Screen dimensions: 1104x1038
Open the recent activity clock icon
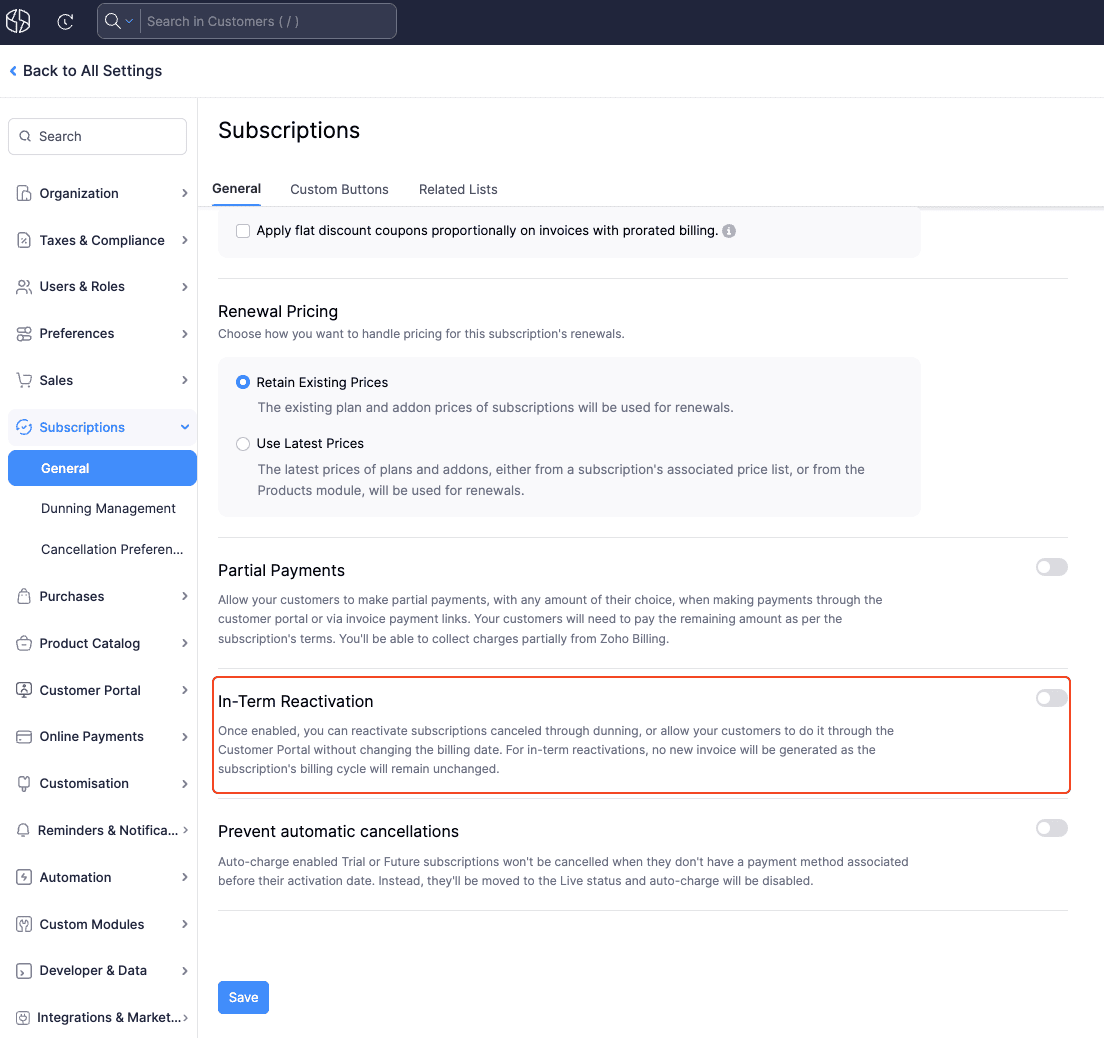tap(65, 21)
